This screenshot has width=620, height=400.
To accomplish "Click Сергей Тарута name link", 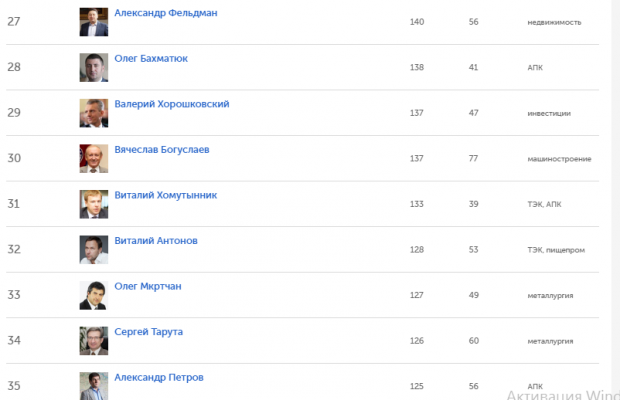I will pyautogui.click(x=150, y=332).
